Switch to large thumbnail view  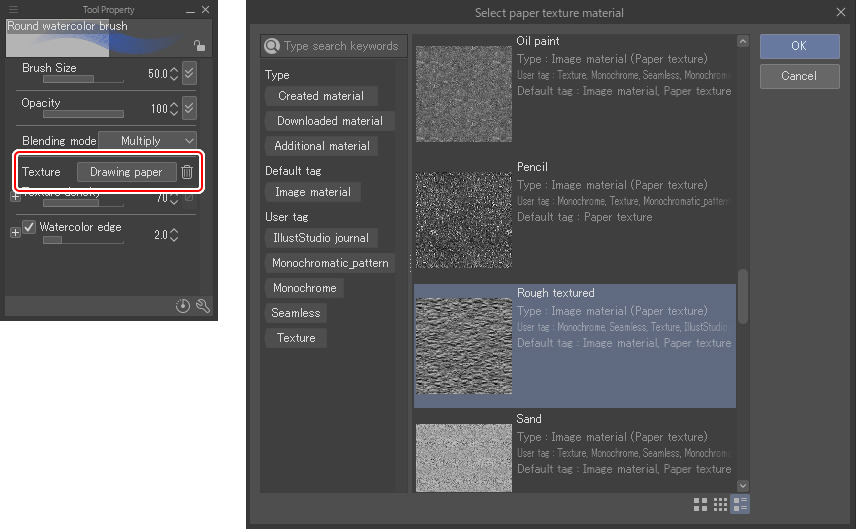tap(700, 504)
